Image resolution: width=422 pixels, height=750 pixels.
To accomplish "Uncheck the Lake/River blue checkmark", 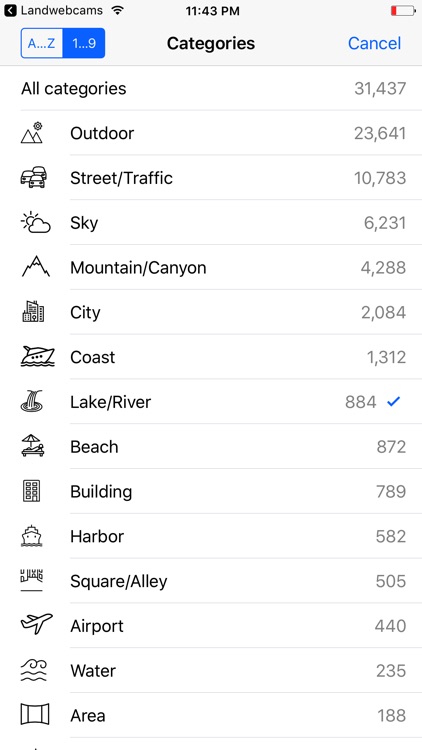I will point(393,402).
